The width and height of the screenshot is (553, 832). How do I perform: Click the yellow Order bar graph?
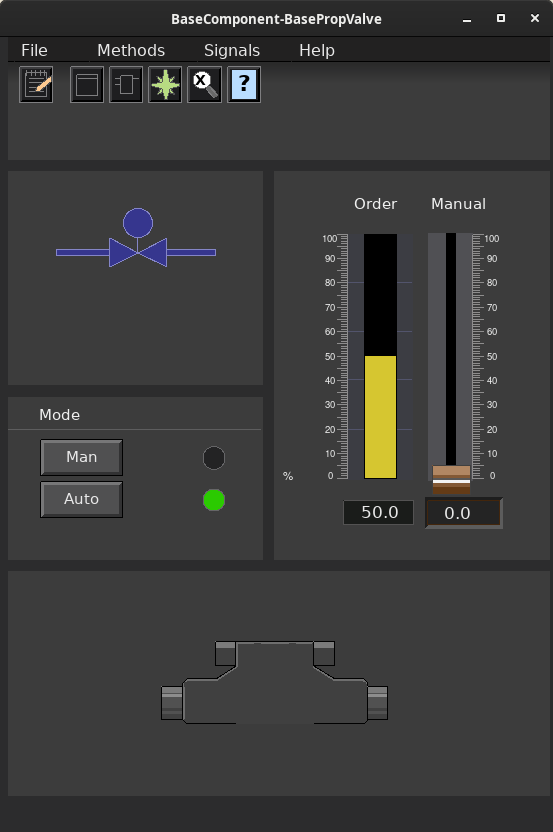coord(380,417)
